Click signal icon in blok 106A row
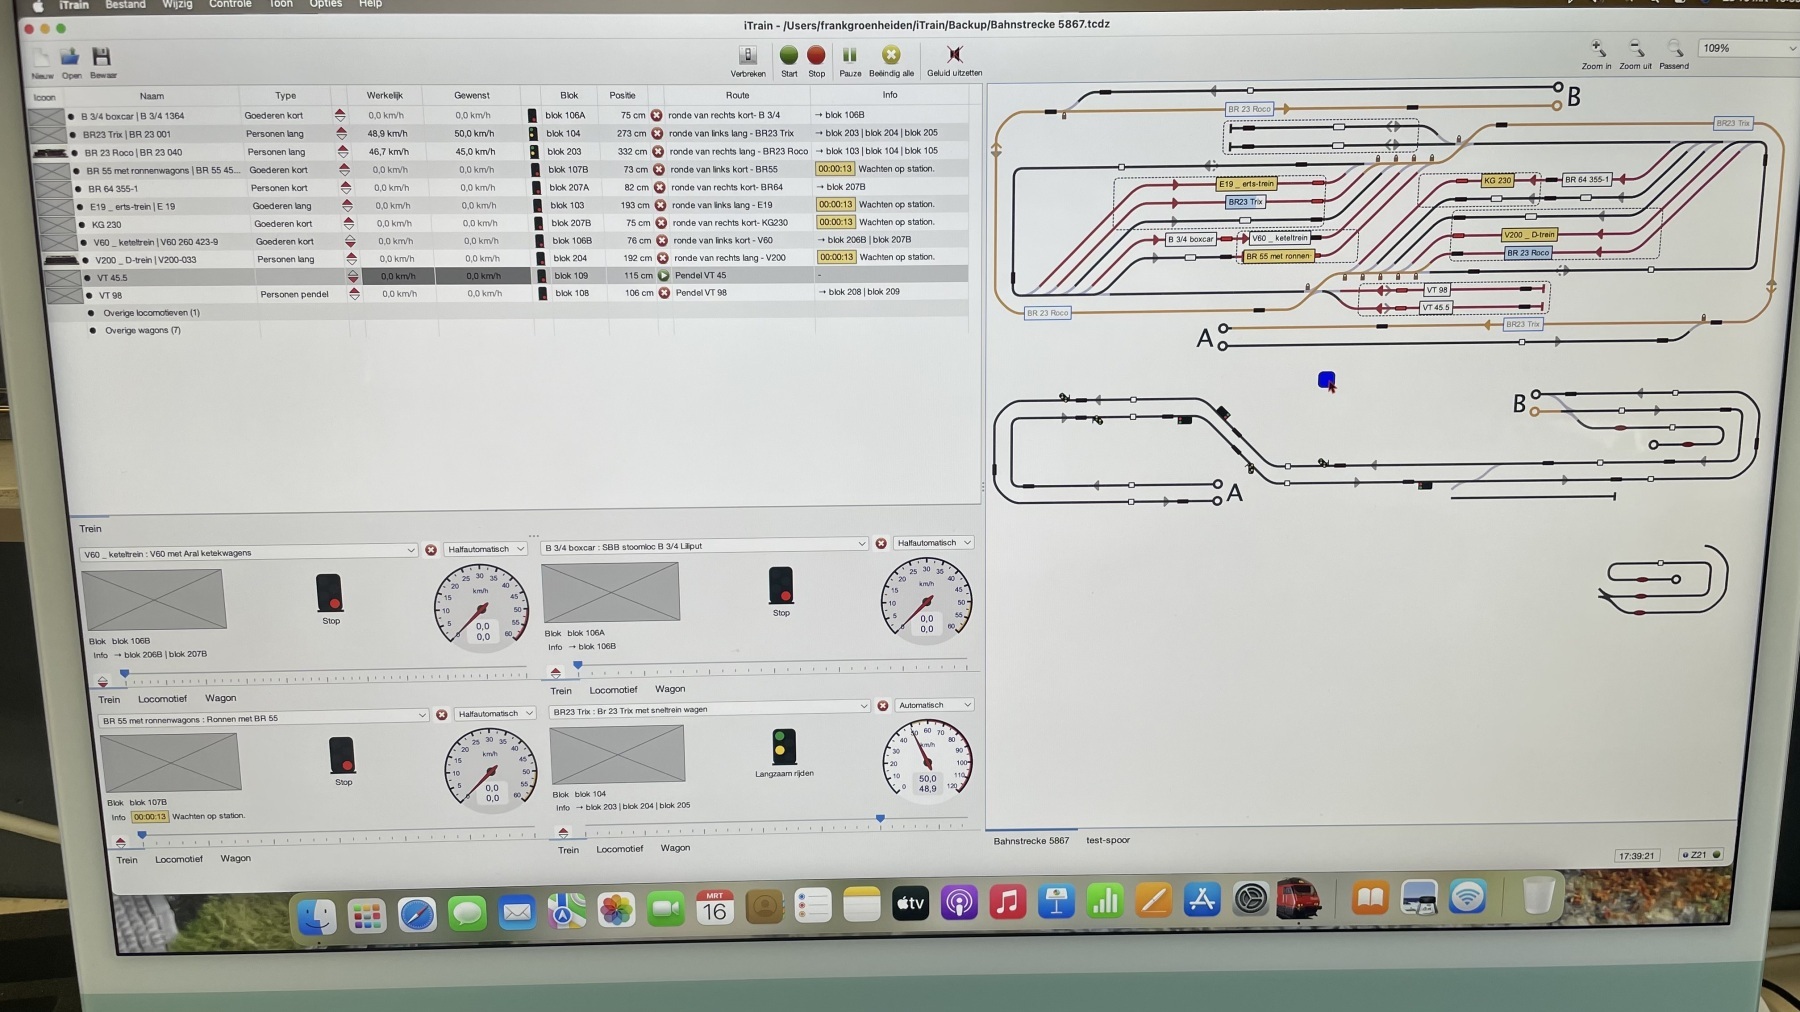The width and height of the screenshot is (1800, 1012). pos(532,116)
